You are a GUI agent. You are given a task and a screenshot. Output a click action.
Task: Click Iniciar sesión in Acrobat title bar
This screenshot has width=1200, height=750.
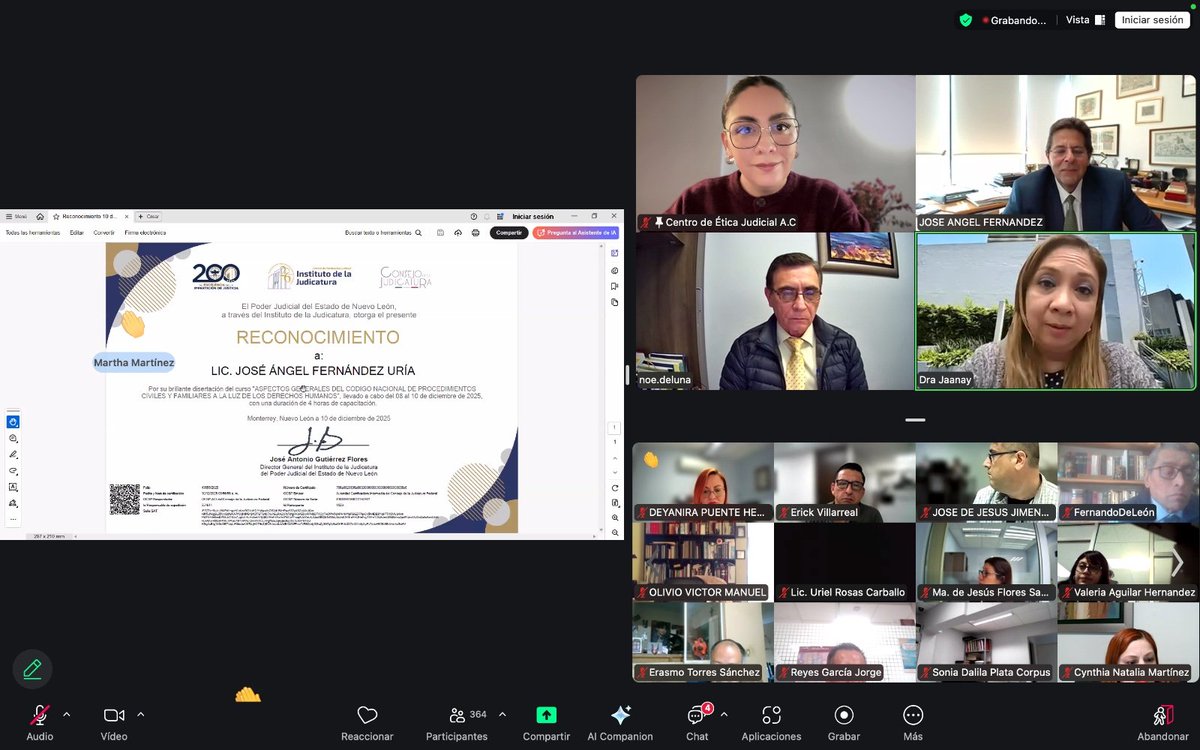point(533,216)
